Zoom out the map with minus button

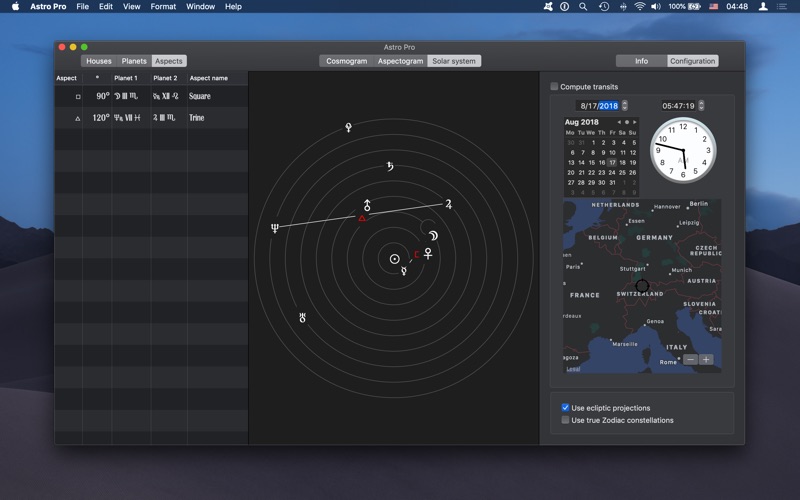[690, 359]
